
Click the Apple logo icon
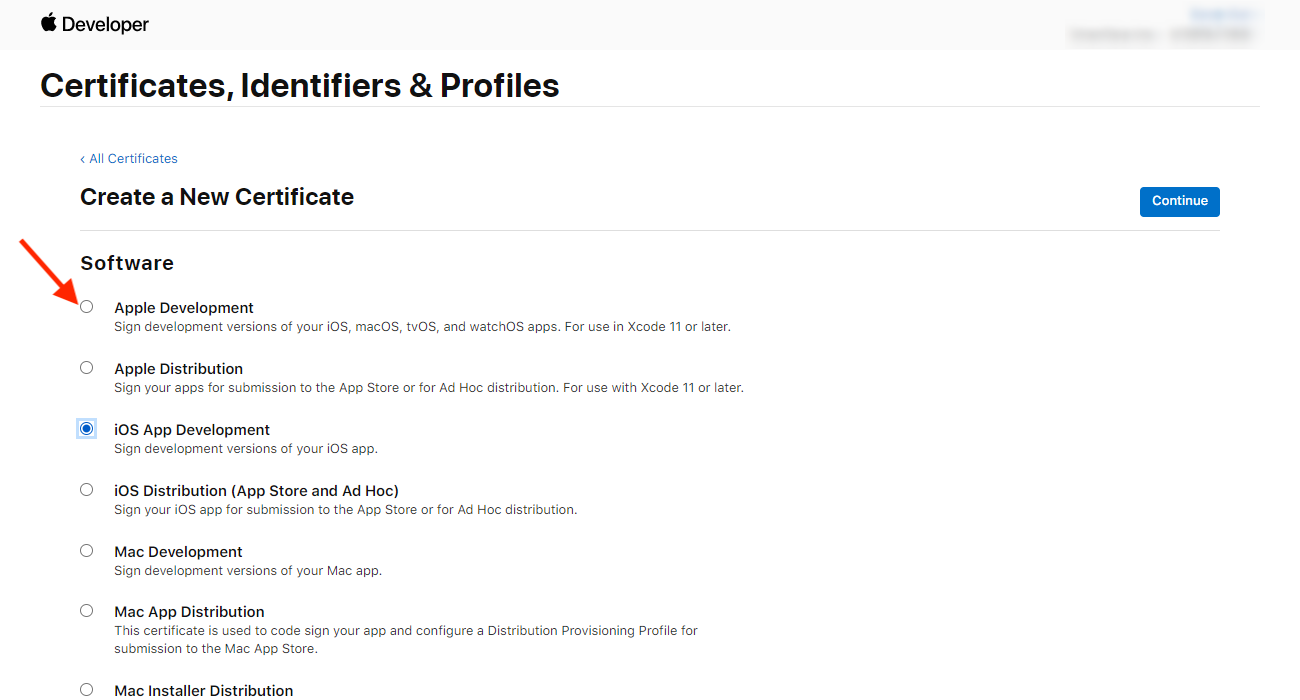coord(49,22)
